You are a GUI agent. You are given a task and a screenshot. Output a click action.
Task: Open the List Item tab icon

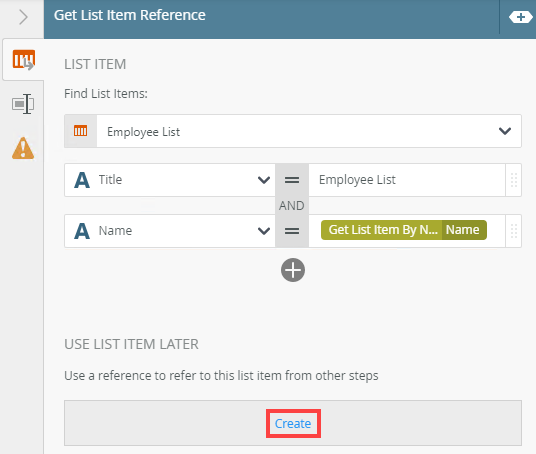[x=23, y=60]
